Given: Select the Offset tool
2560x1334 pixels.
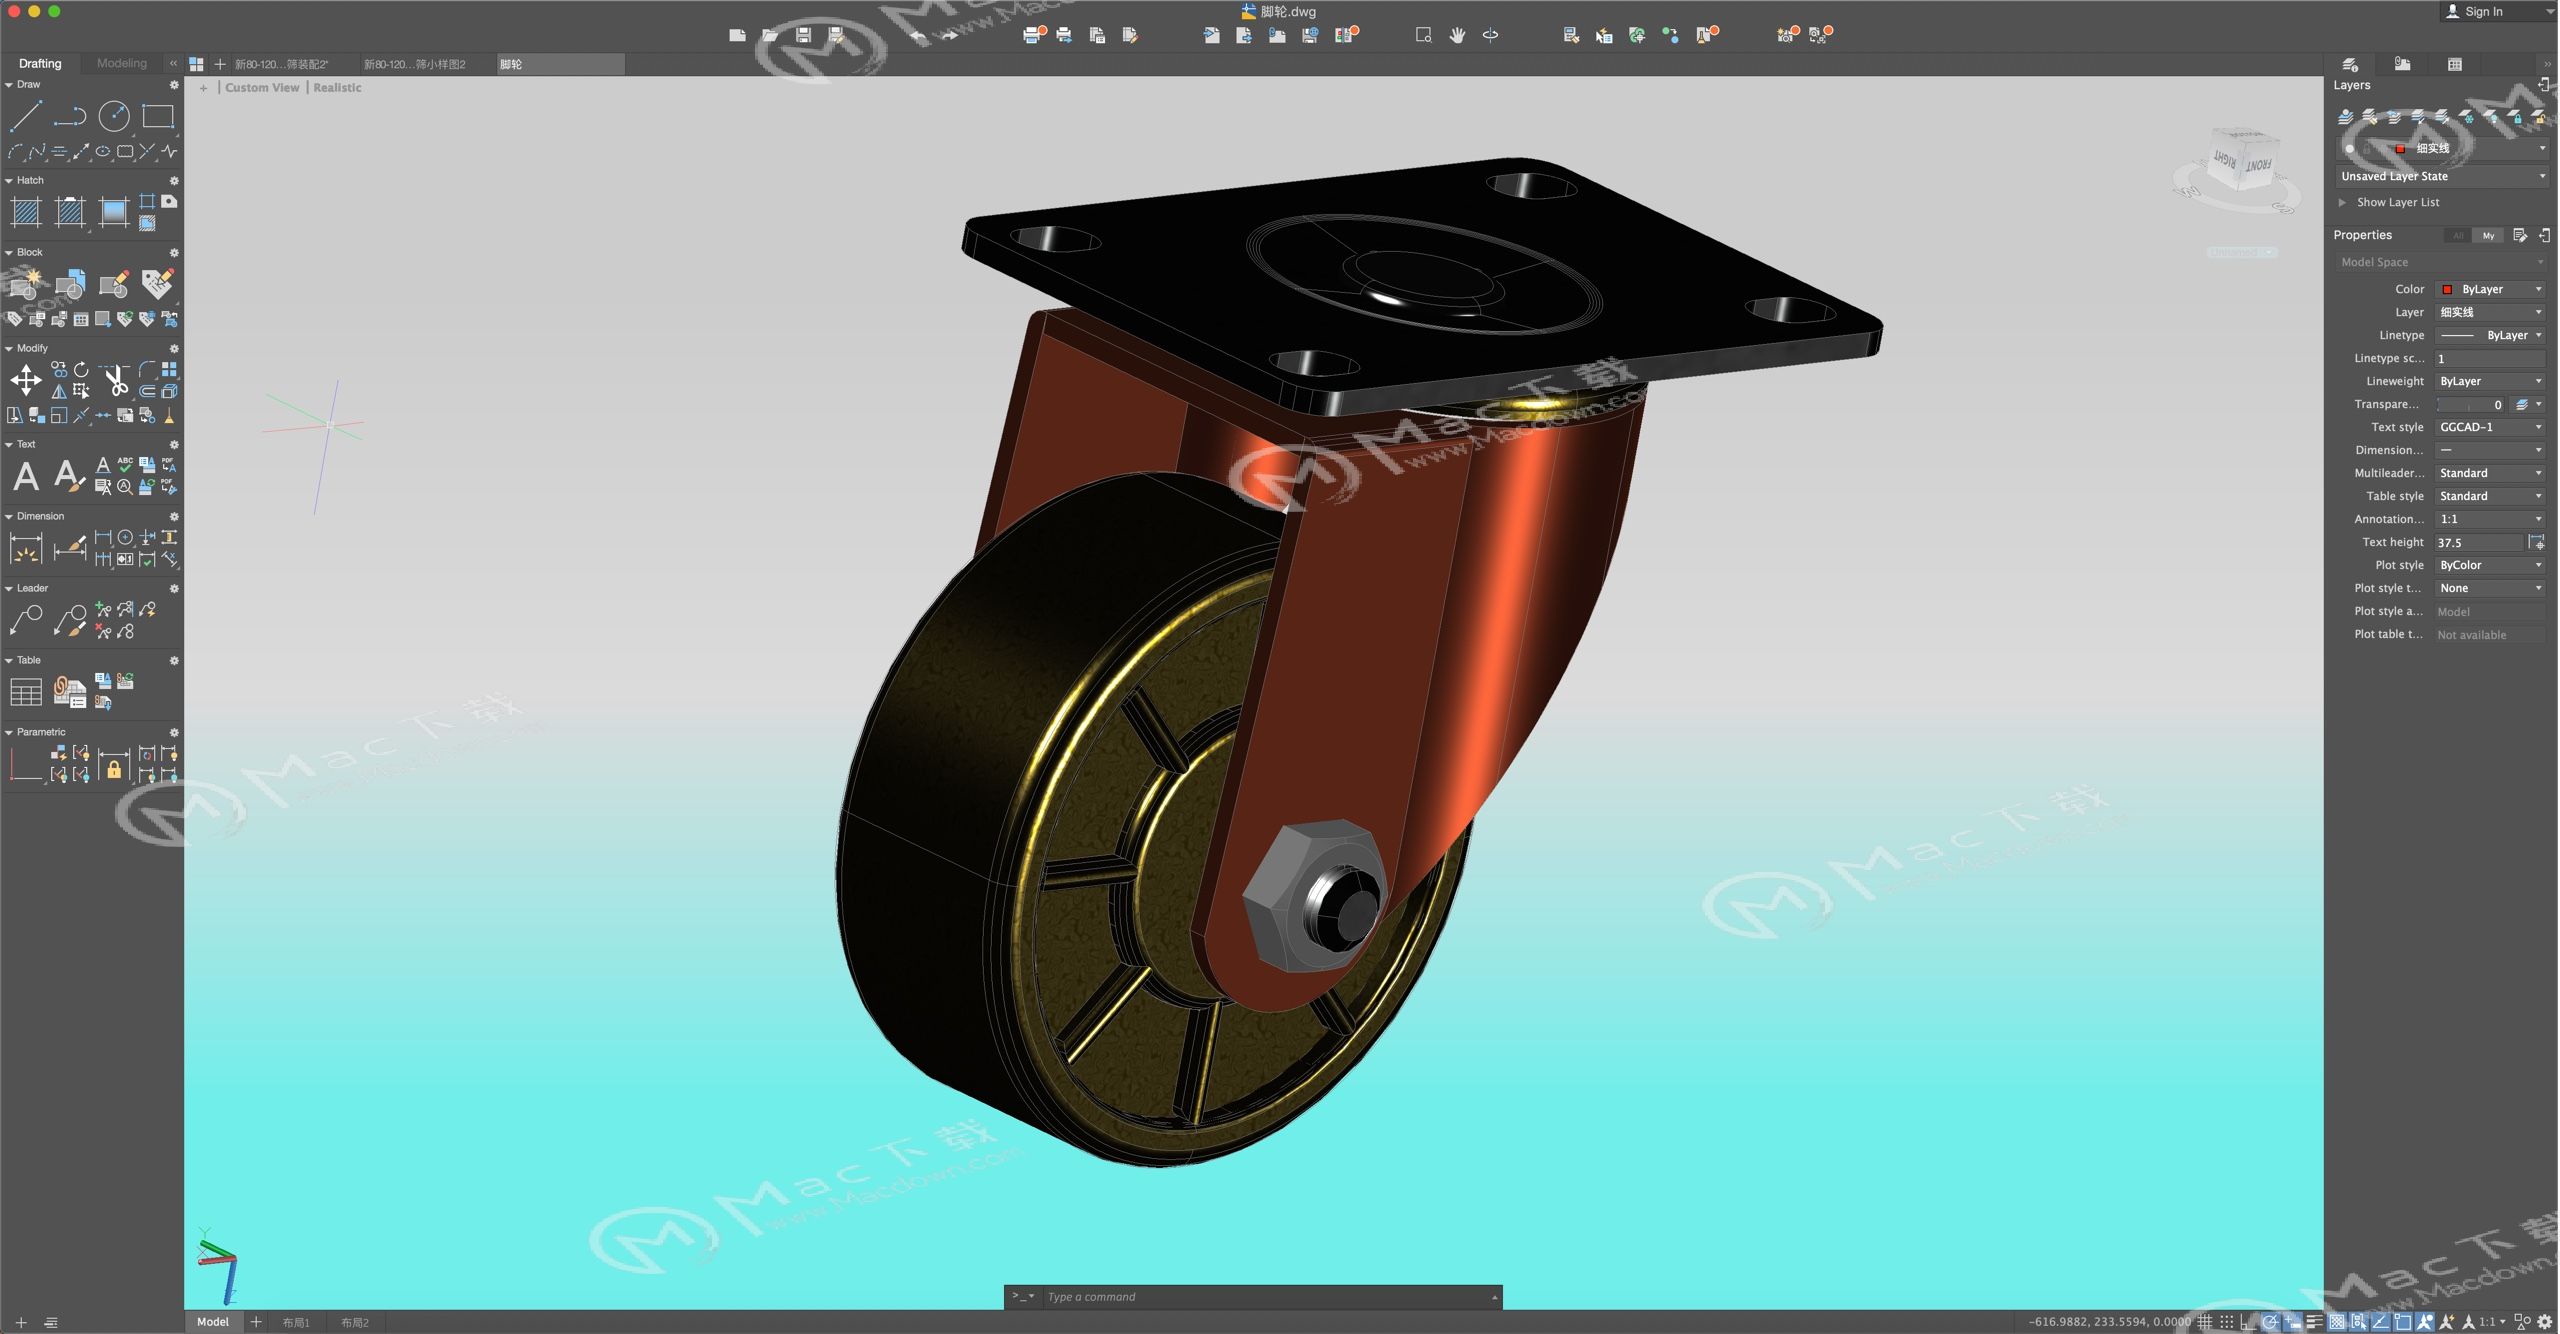Looking at the screenshot, I should [147, 391].
